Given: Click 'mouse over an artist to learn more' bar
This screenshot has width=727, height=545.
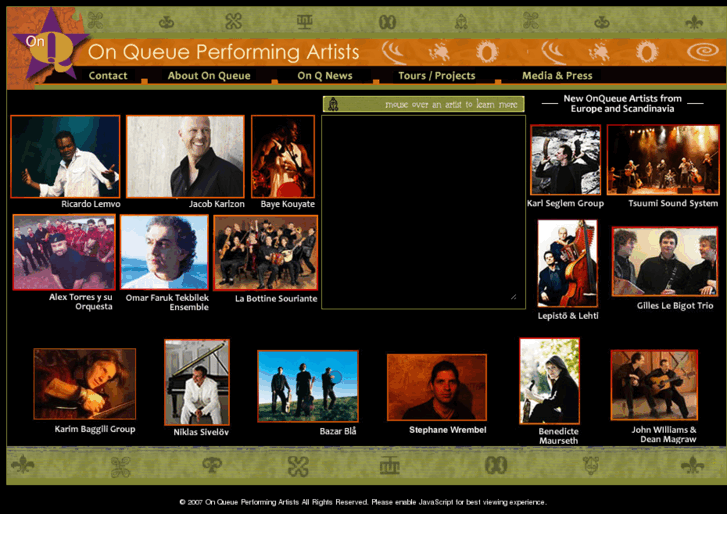Looking at the screenshot, I should 423,104.
